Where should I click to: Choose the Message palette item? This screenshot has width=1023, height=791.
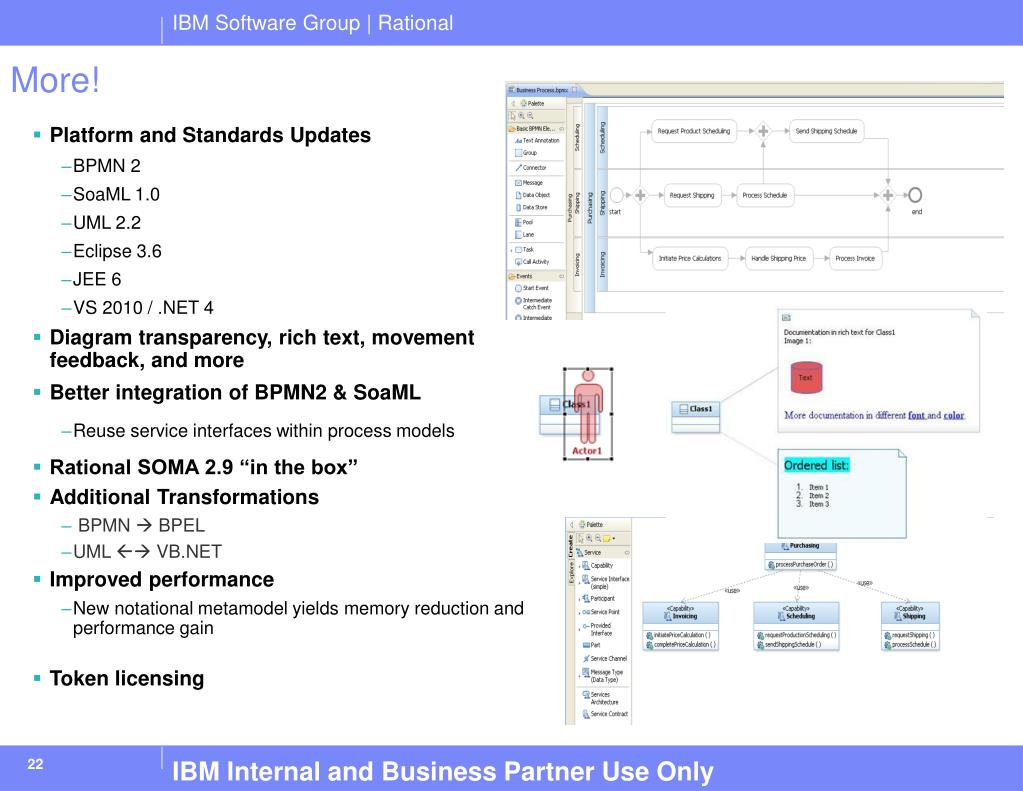pyautogui.click(x=528, y=183)
